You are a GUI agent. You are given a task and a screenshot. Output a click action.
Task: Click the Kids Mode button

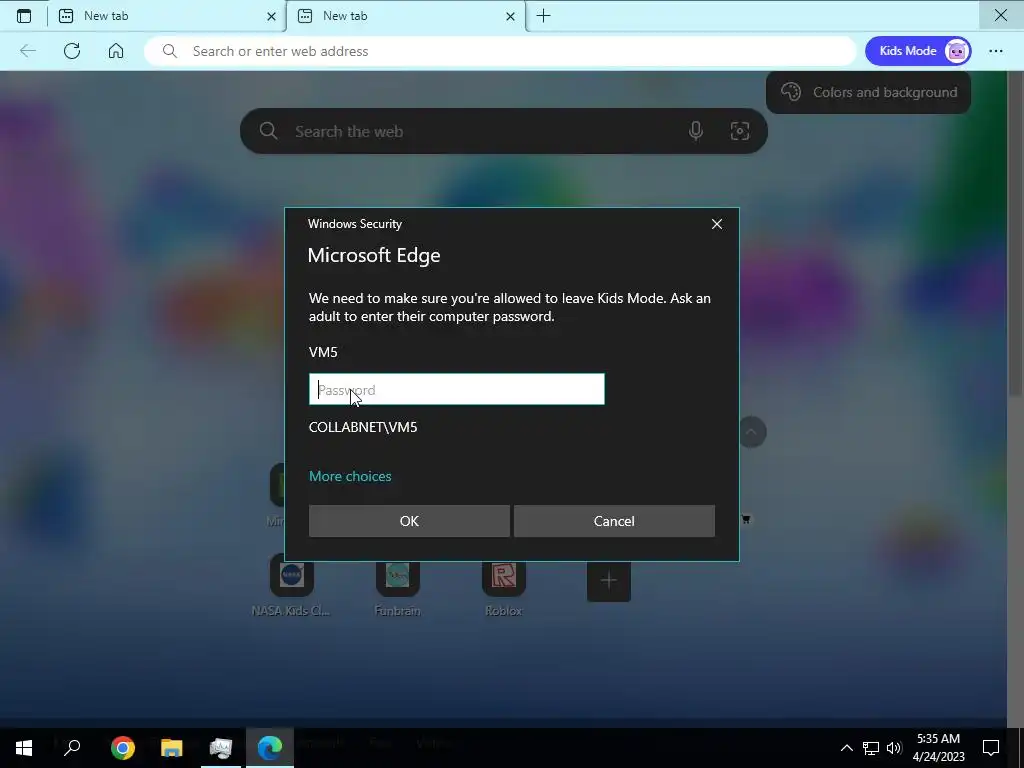click(918, 51)
